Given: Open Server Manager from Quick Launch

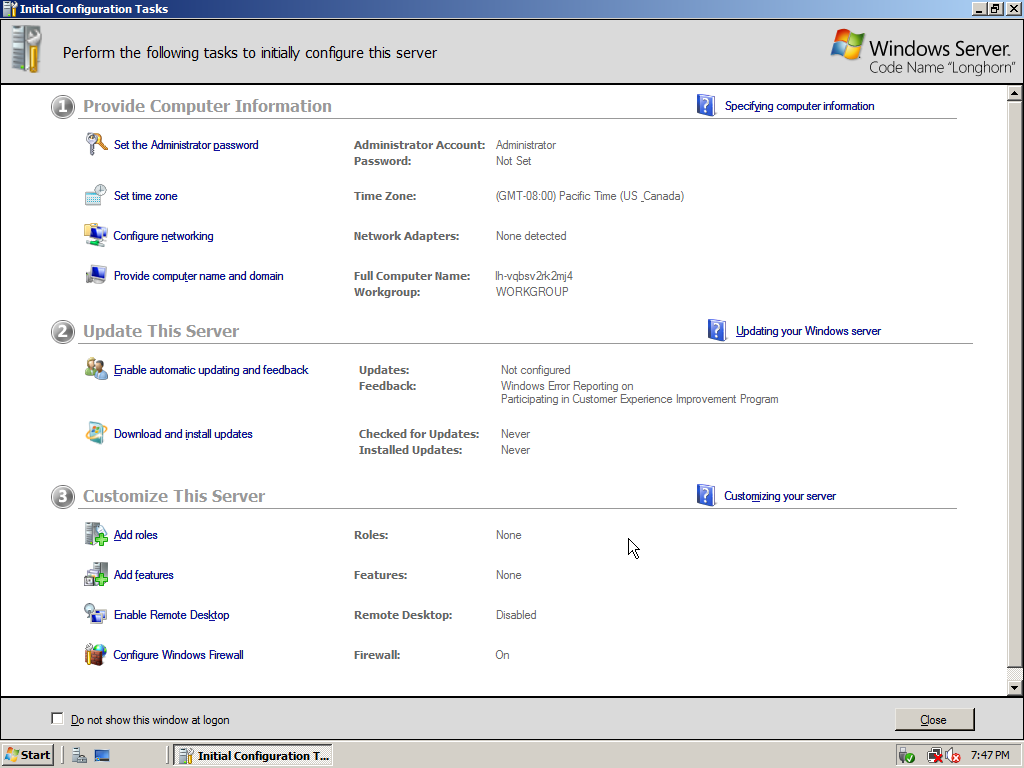Looking at the screenshot, I should 79,756.
